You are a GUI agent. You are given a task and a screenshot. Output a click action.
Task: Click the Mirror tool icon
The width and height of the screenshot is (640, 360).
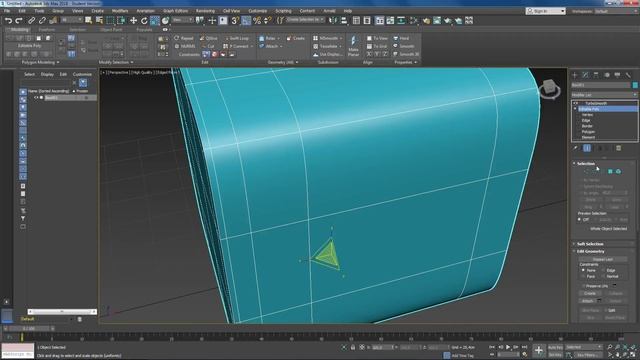coord(333,20)
